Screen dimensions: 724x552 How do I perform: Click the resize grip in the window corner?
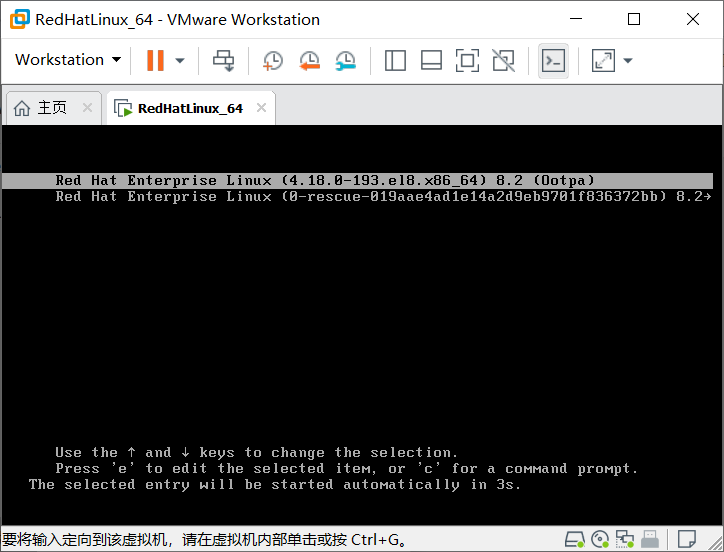(716, 544)
